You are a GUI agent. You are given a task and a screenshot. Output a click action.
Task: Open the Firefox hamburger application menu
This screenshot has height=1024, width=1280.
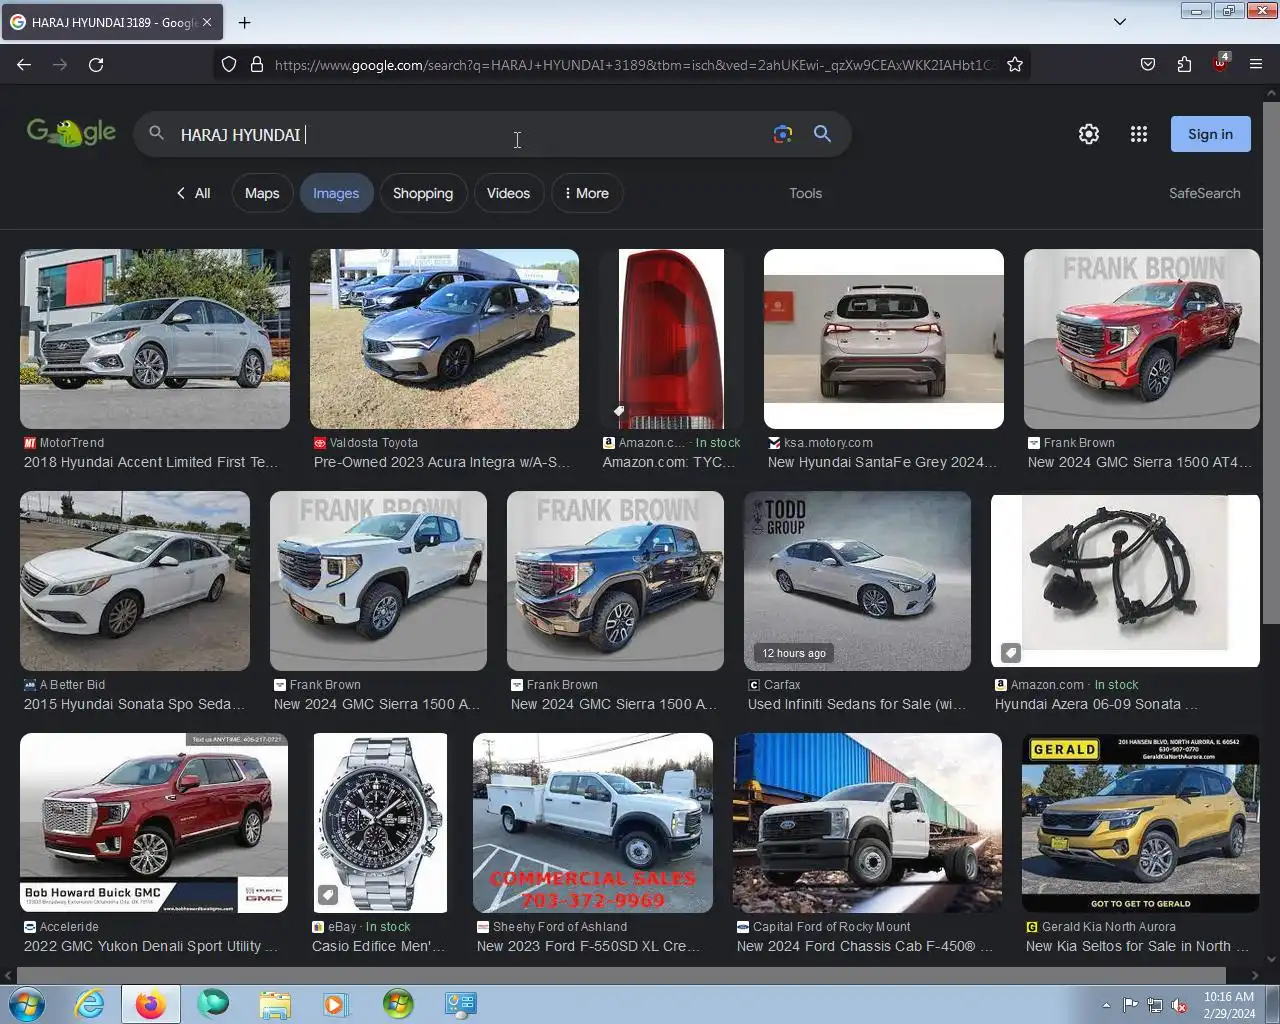[x=1256, y=64]
